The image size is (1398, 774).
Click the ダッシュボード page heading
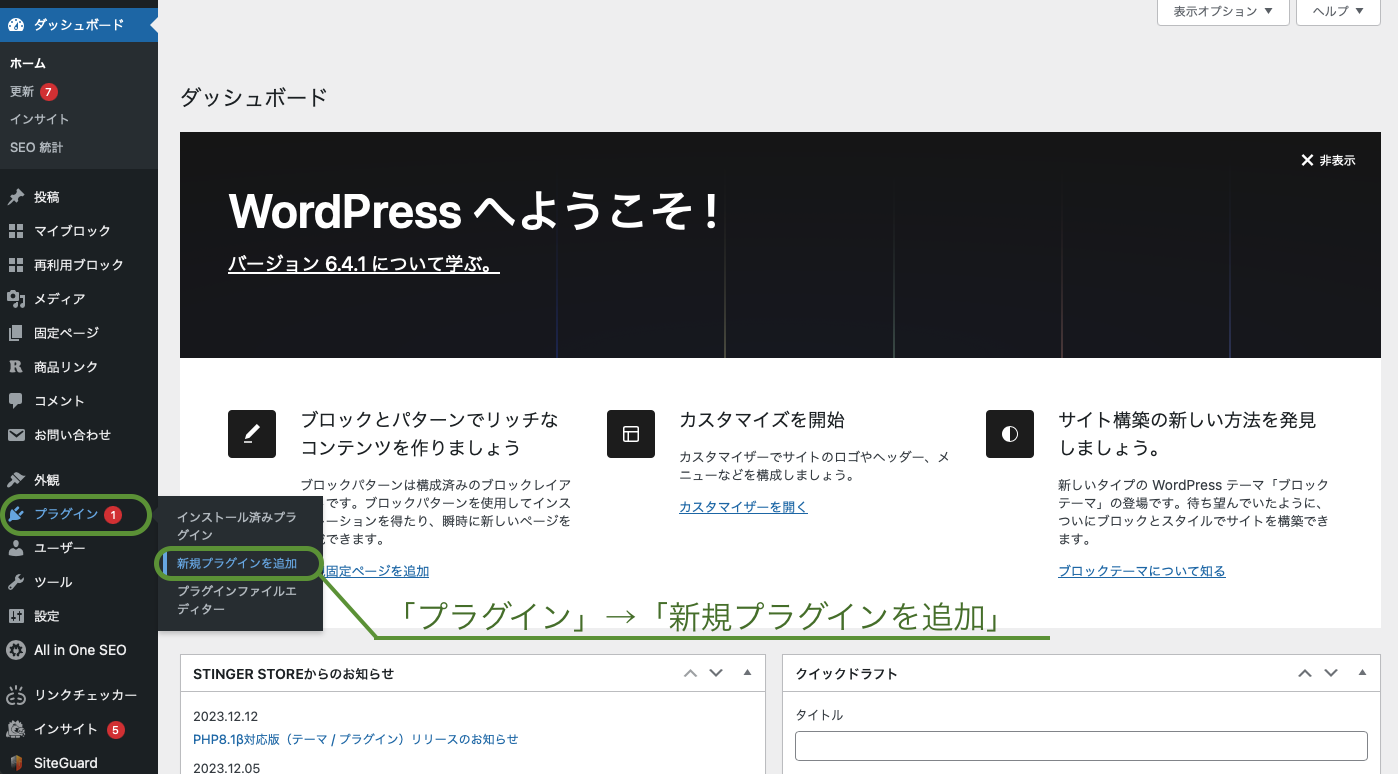click(254, 97)
